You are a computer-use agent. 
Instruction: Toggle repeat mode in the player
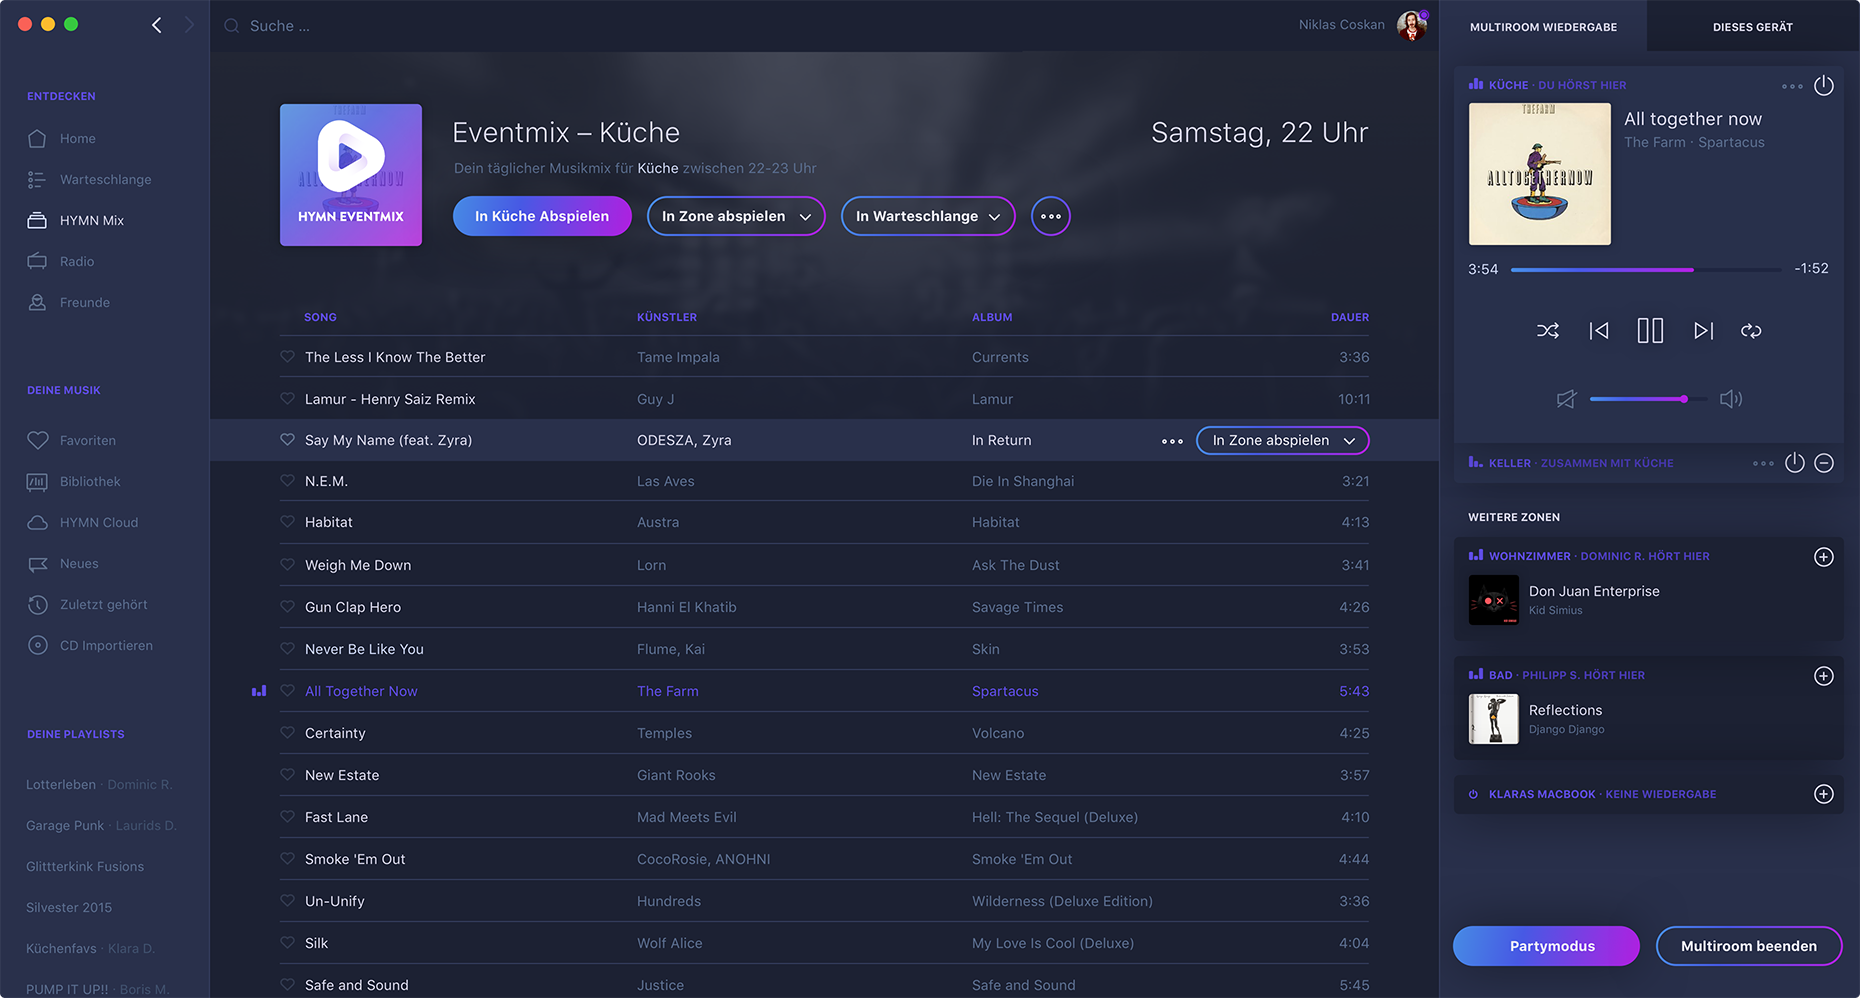[1751, 331]
